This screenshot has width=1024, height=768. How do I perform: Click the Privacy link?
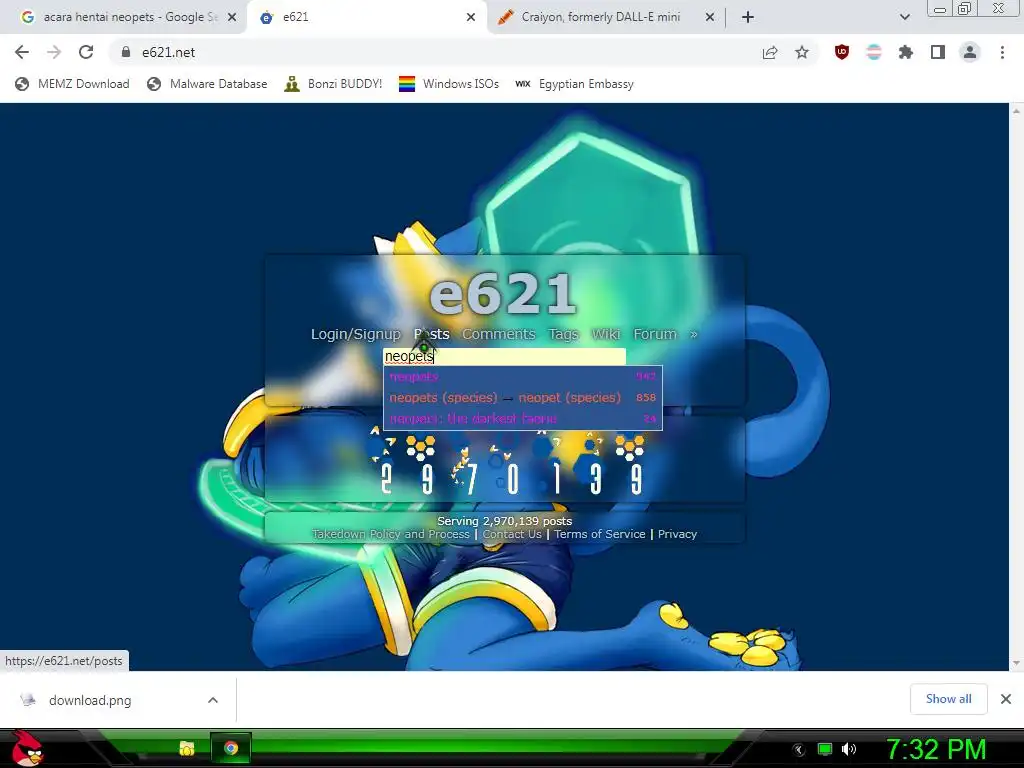coord(677,534)
